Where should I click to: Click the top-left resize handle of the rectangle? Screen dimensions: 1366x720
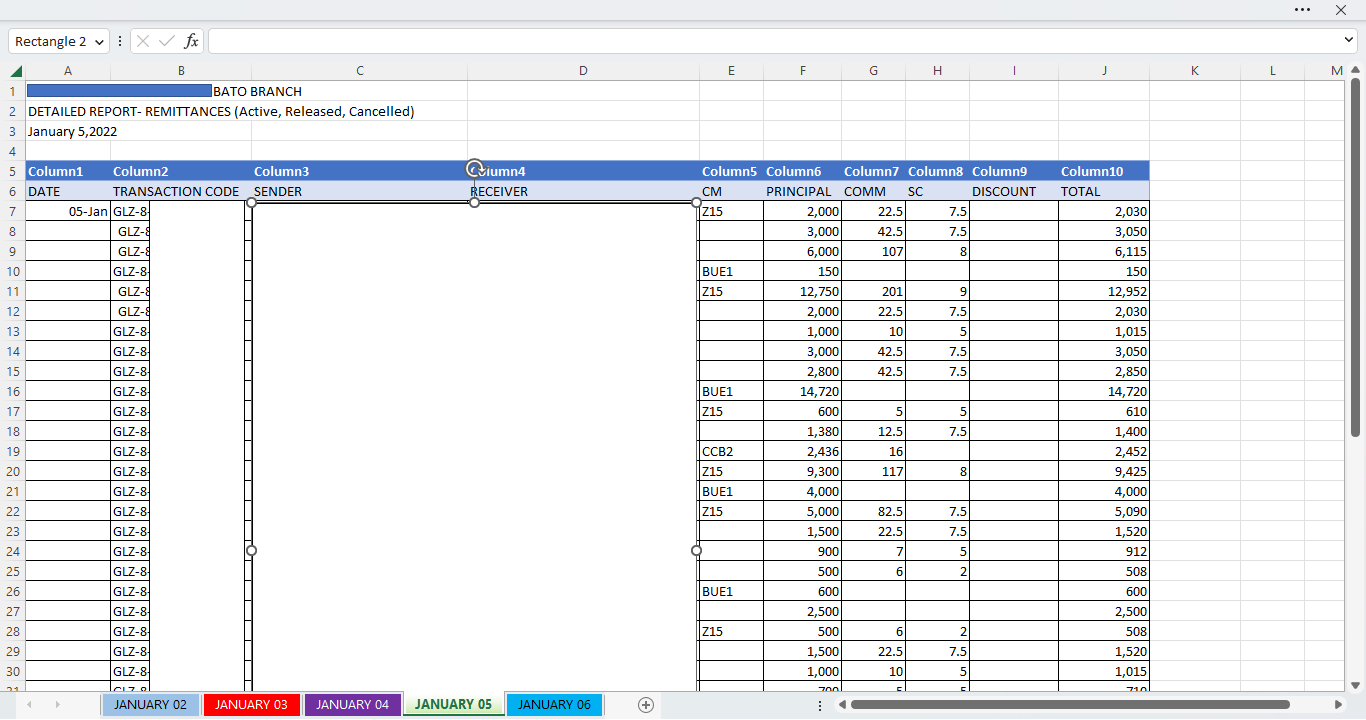[x=251, y=202]
